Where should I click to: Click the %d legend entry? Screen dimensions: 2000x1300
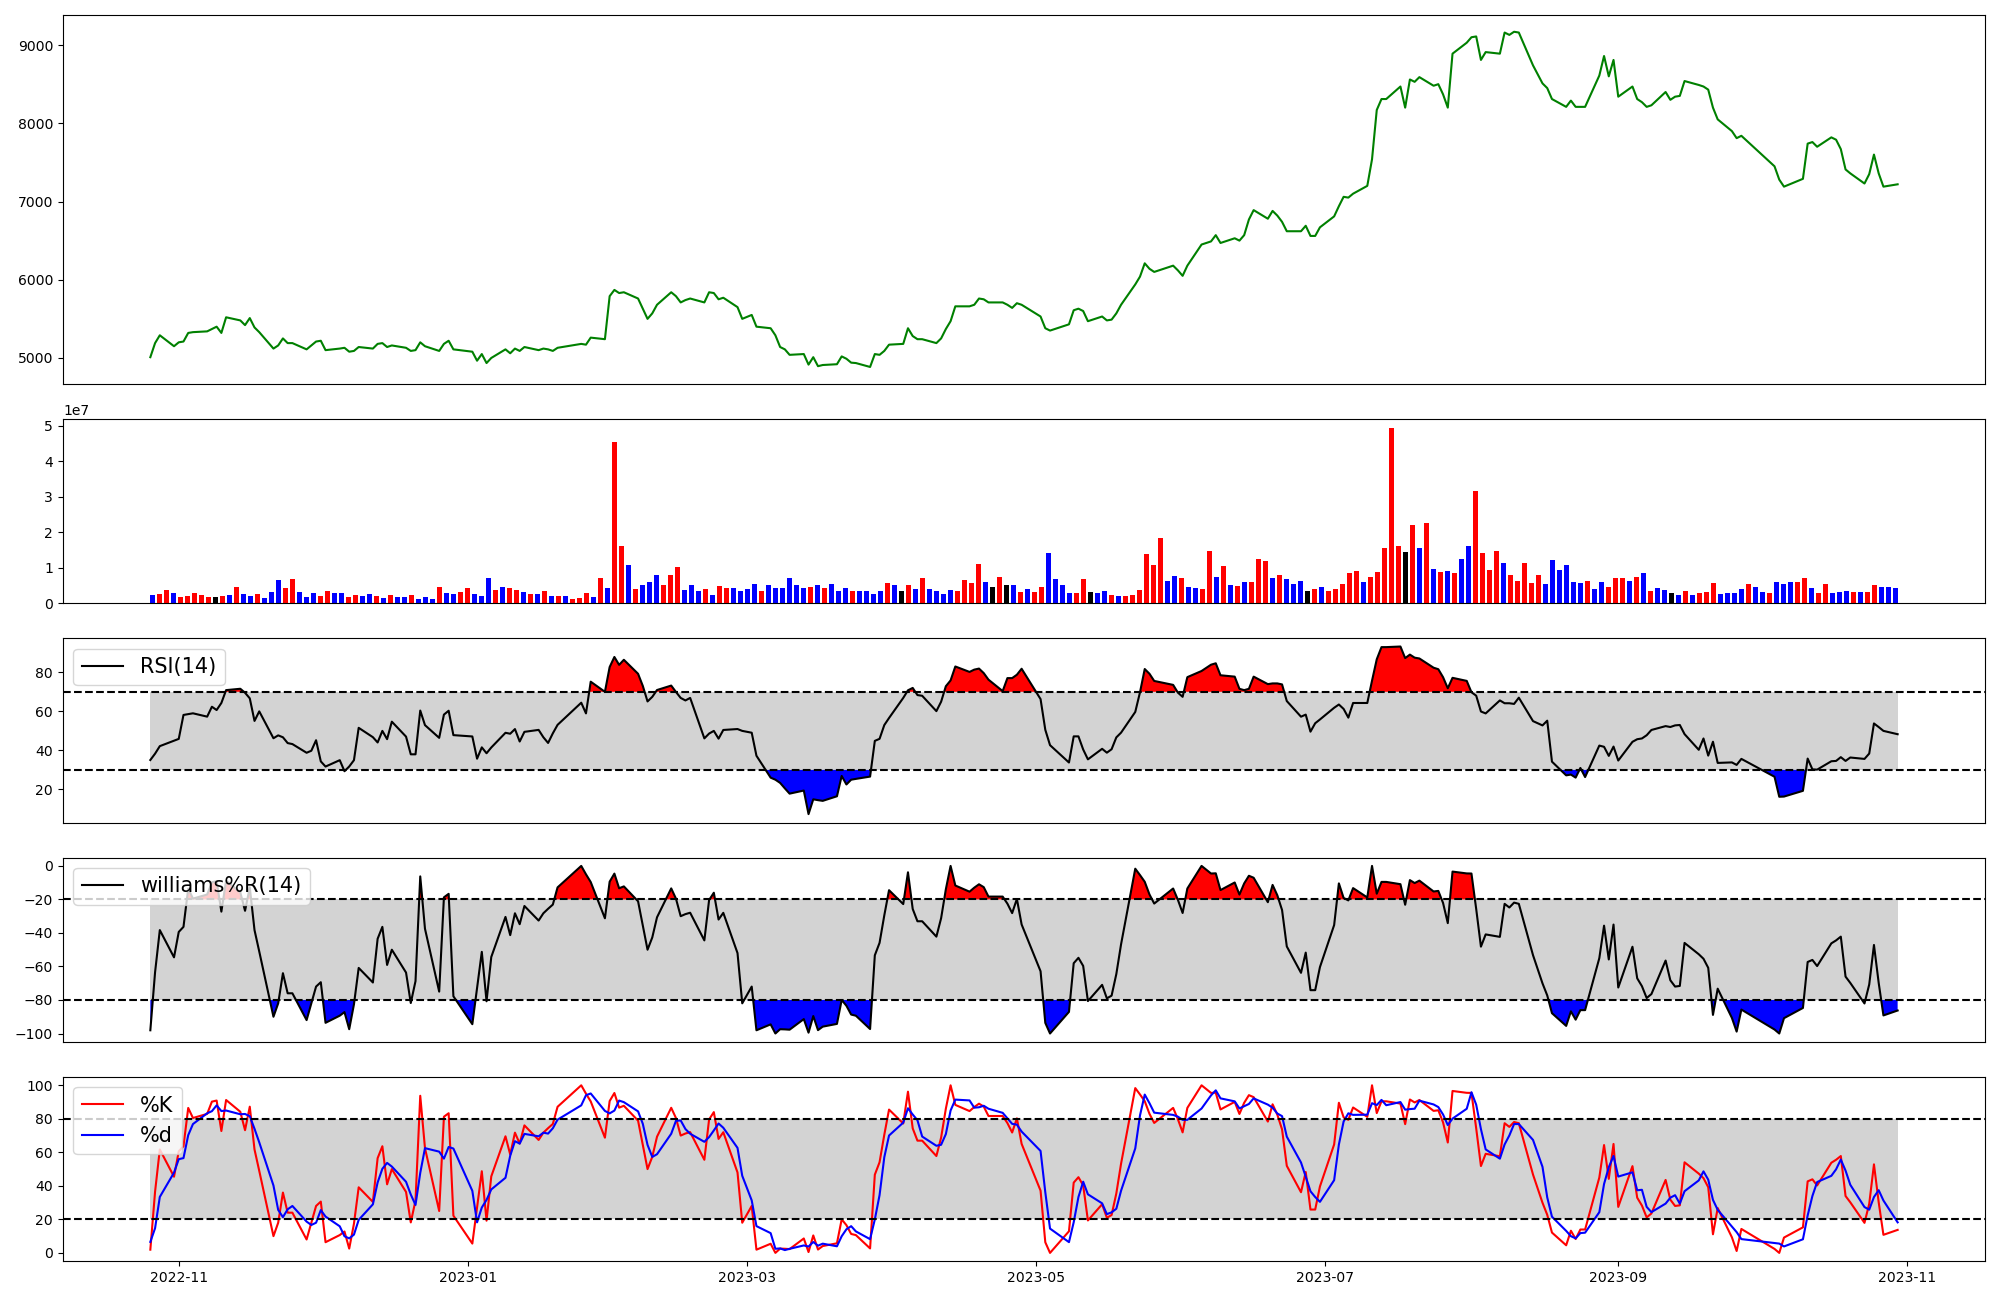point(156,1135)
